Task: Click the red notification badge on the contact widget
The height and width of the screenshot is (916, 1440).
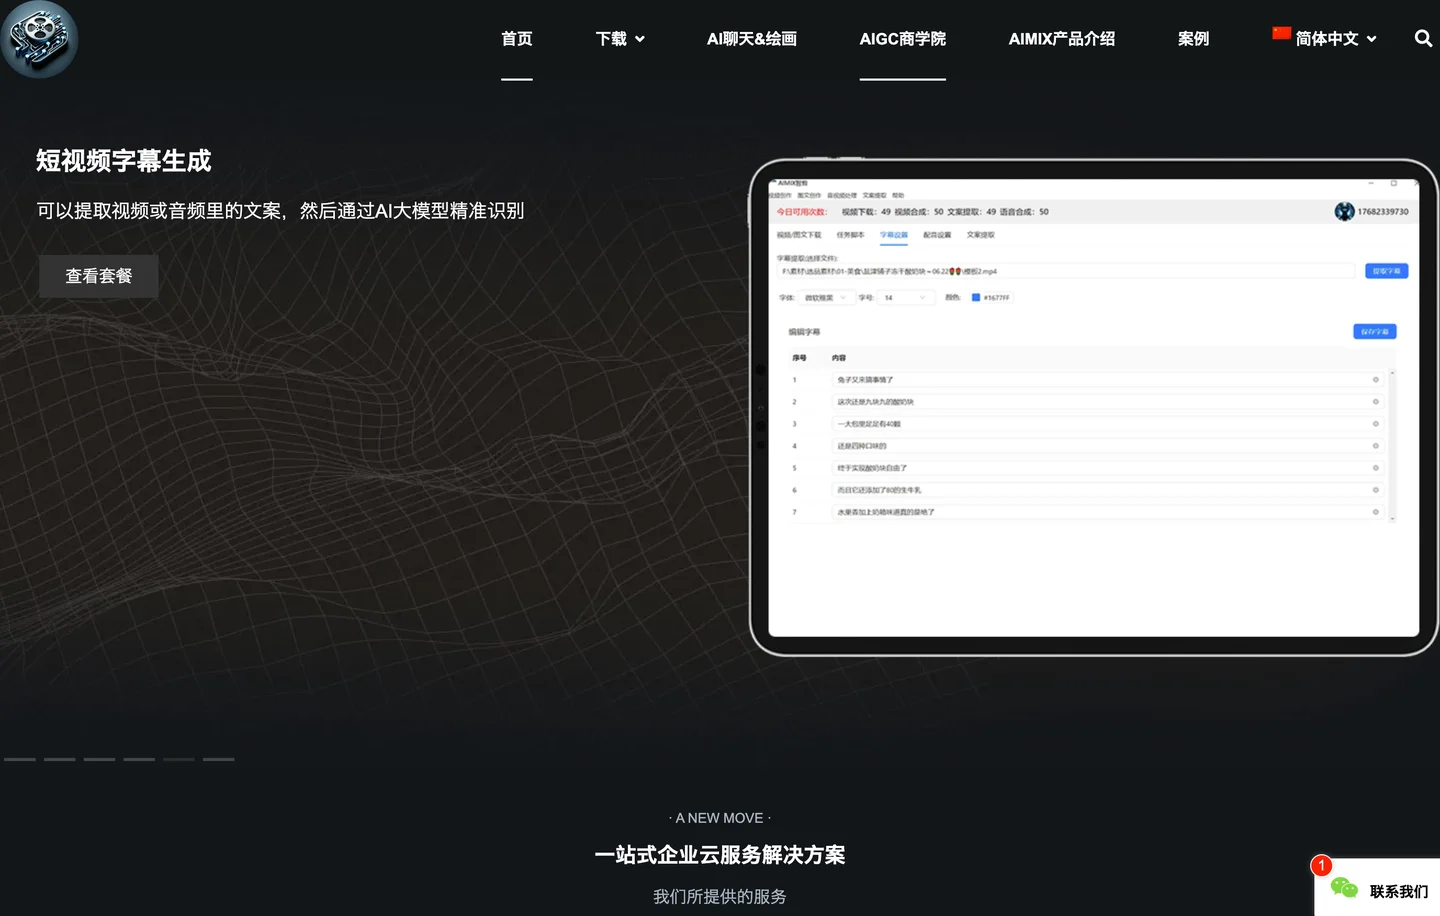Action: pos(1321,865)
